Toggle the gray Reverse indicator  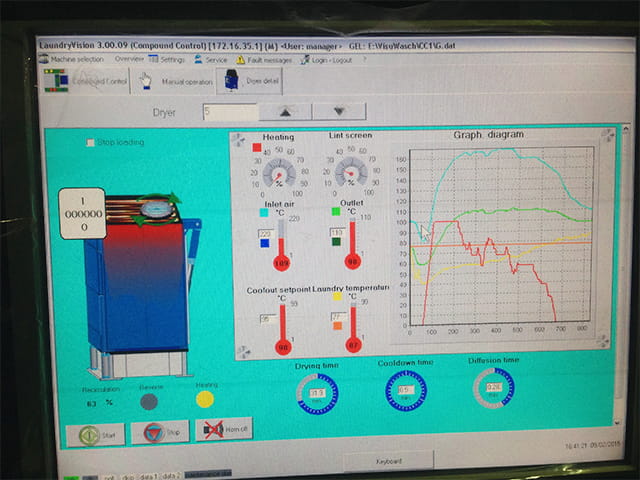(149, 400)
